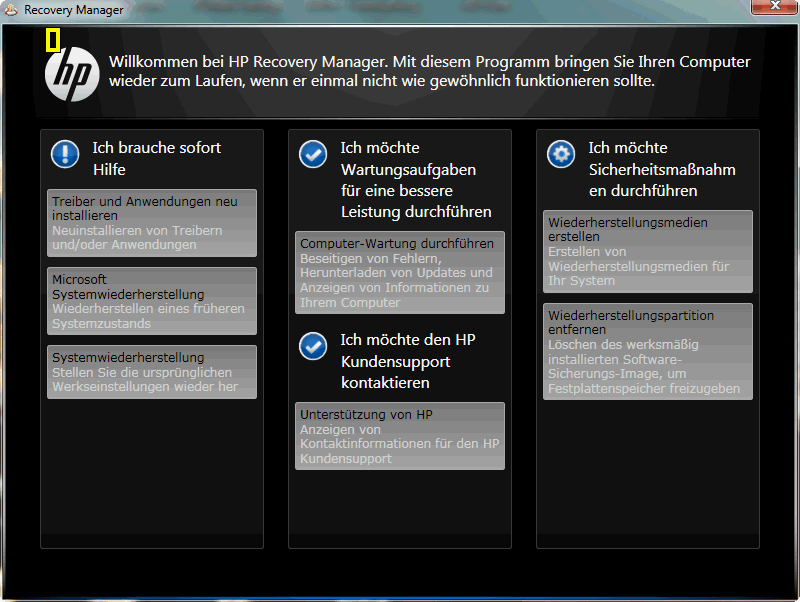The image size is (800, 602).
Task: Open 'Unterstützung von HP' contact info
Action: [x=400, y=436]
